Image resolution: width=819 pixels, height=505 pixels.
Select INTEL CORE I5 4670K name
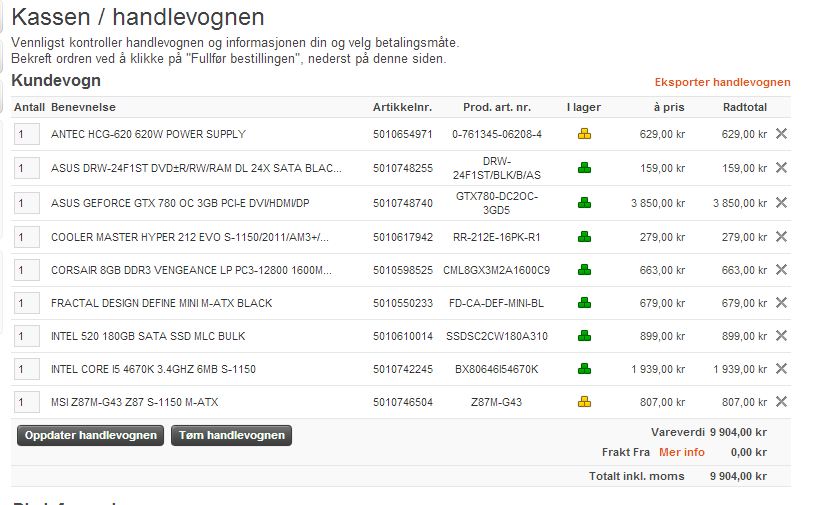click(x=154, y=369)
